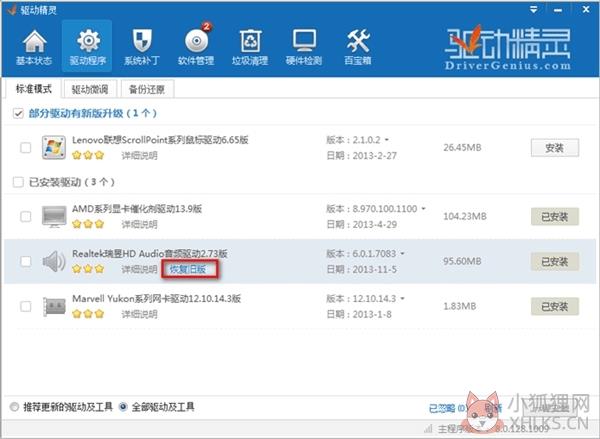Screen dimensions: 600x439
Task: Toggle the 已安装驱动 group checkbox
Action: click(x=18, y=182)
